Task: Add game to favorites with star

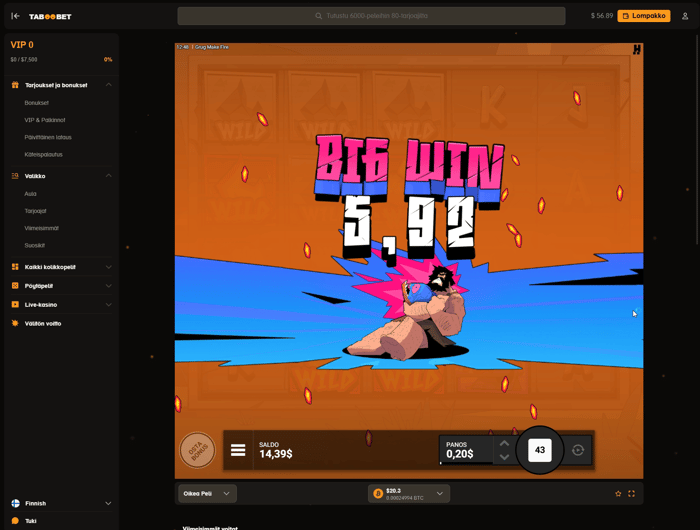Action: pyautogui.click(x=618, y=493)
